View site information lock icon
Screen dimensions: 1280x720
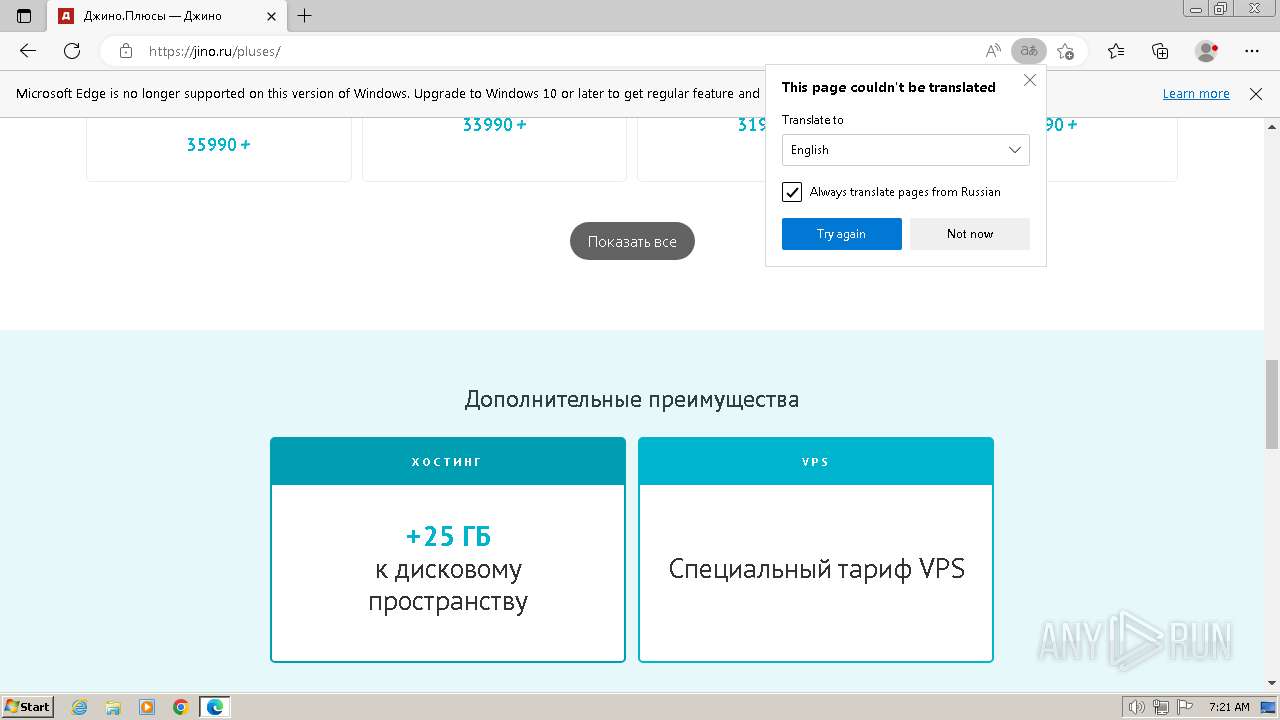click(x=125, y=51)
